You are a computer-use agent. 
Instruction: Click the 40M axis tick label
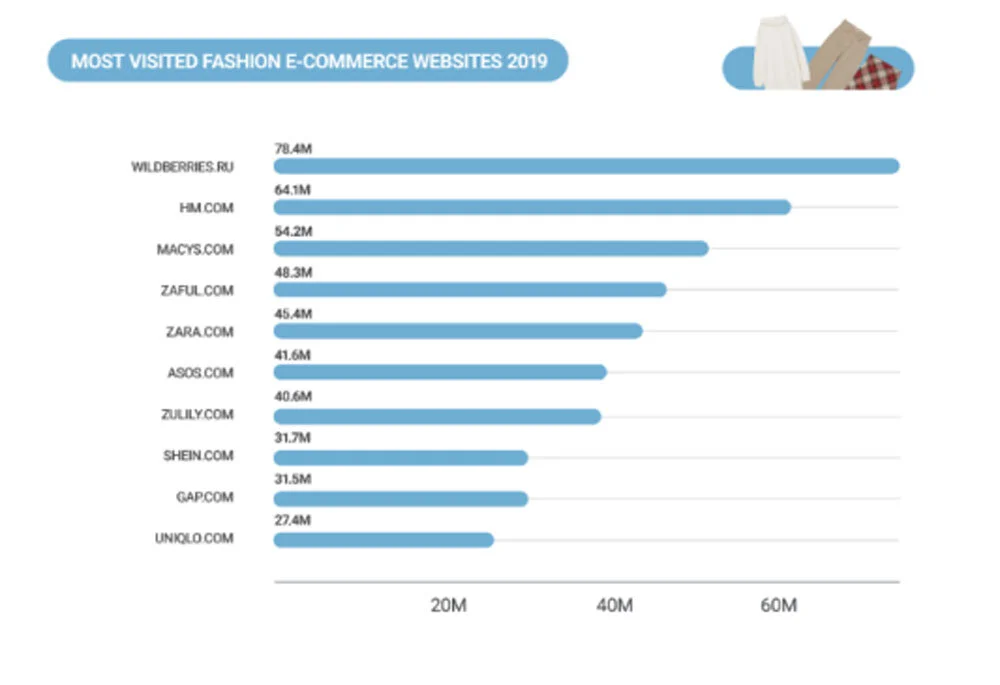point(614,607)
